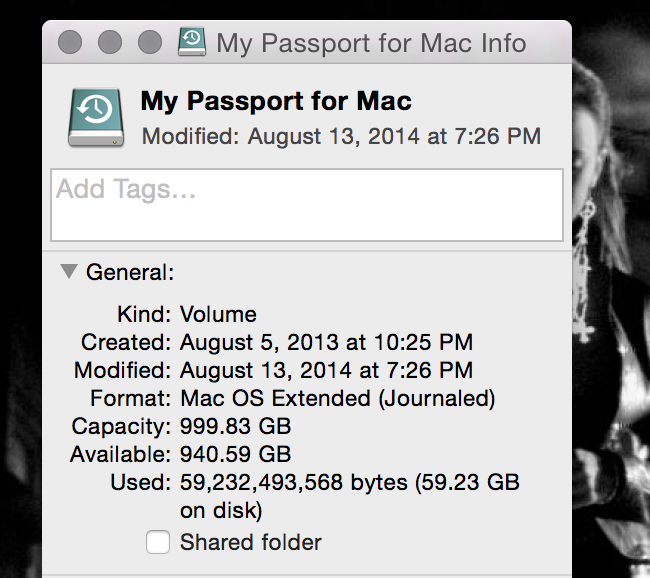650x578 pixels.
Task: Select the bold My Passport for Mac name
Action: pyautogui.click(x=276, y=101)
